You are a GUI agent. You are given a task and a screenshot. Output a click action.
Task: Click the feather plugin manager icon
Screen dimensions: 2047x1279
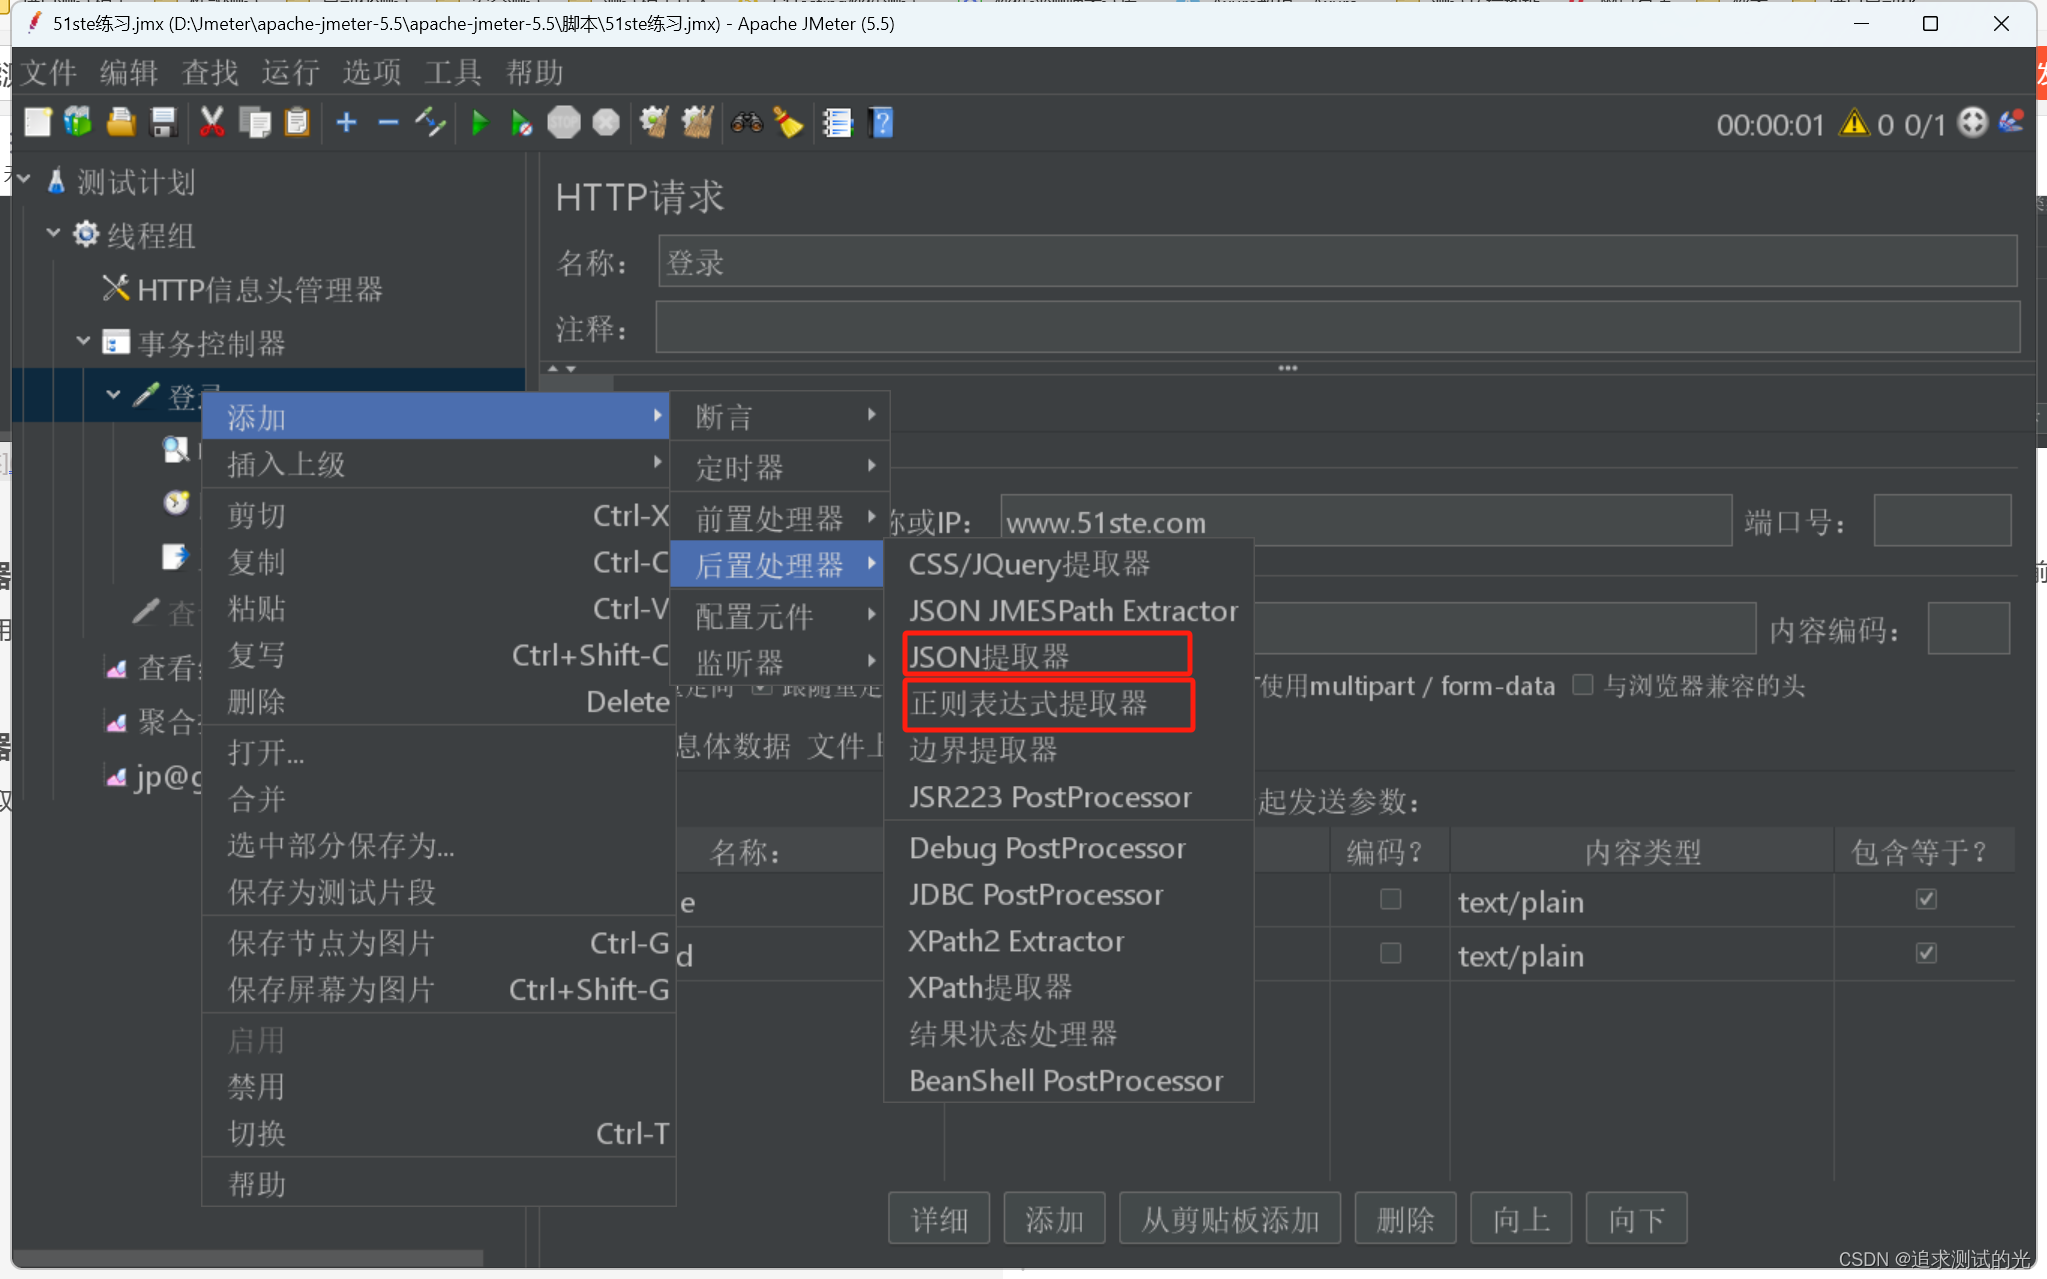coord(2010,122)
